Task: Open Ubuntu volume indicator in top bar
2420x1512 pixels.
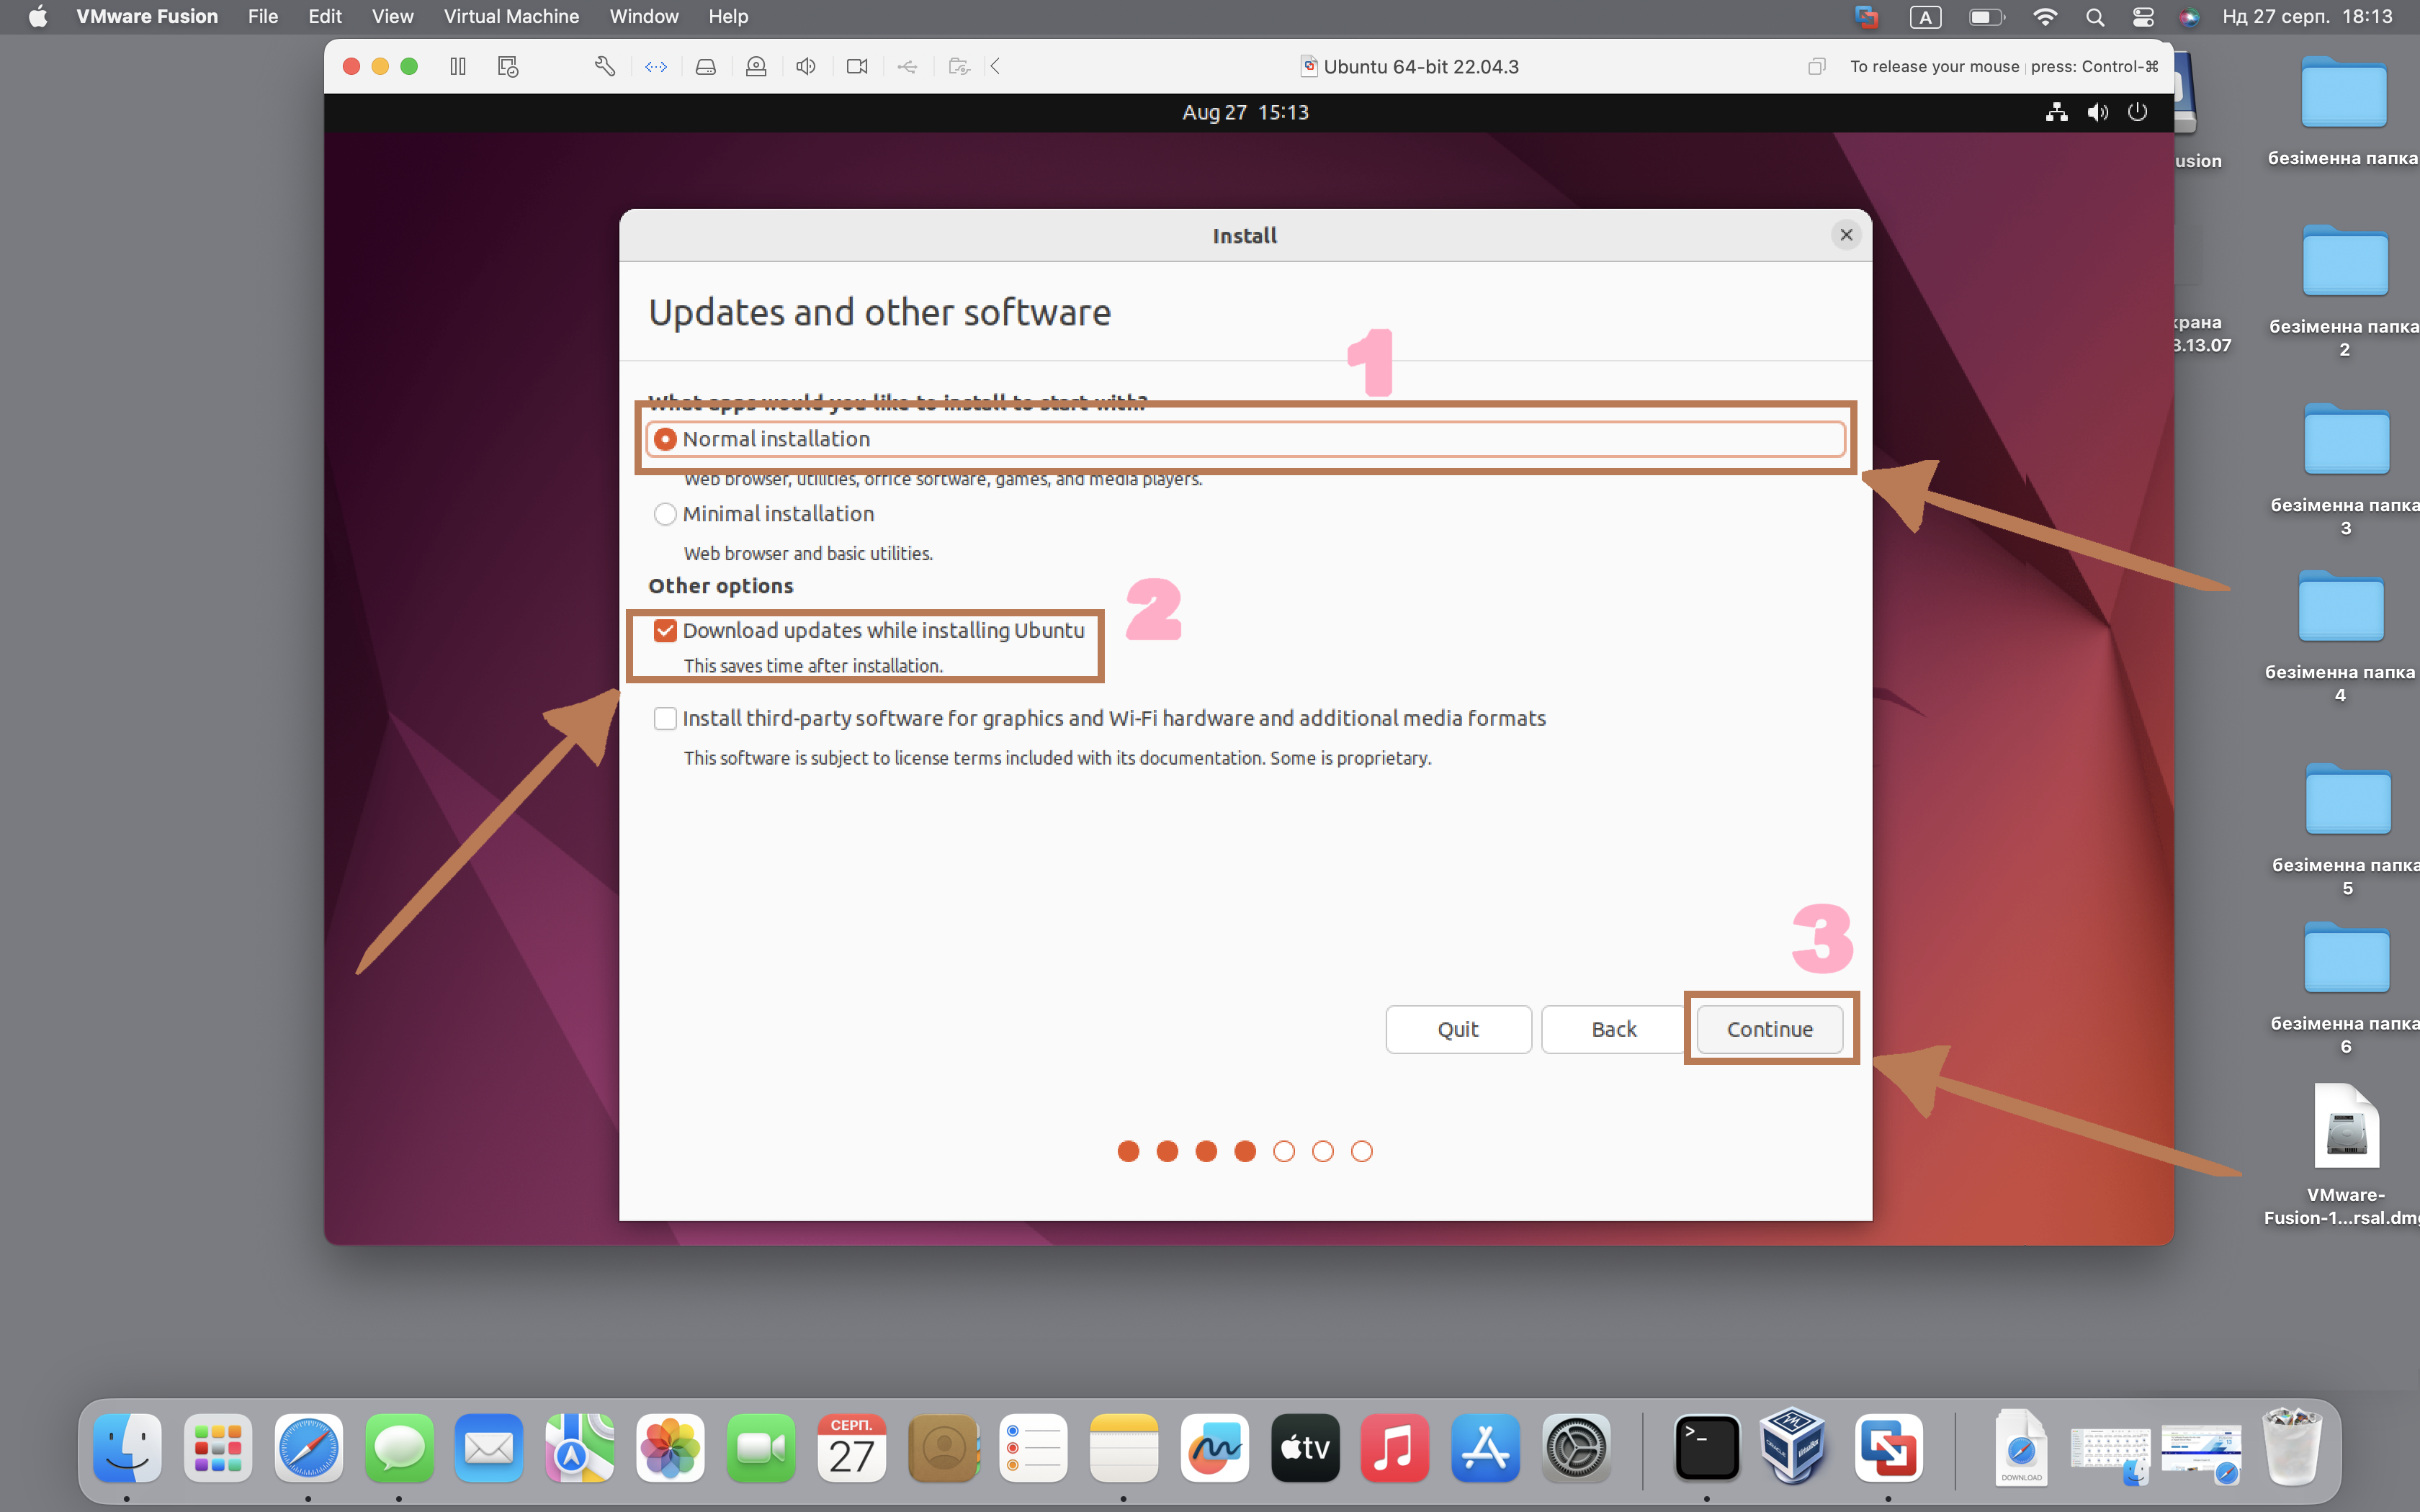Action: tap(2098, 112)
